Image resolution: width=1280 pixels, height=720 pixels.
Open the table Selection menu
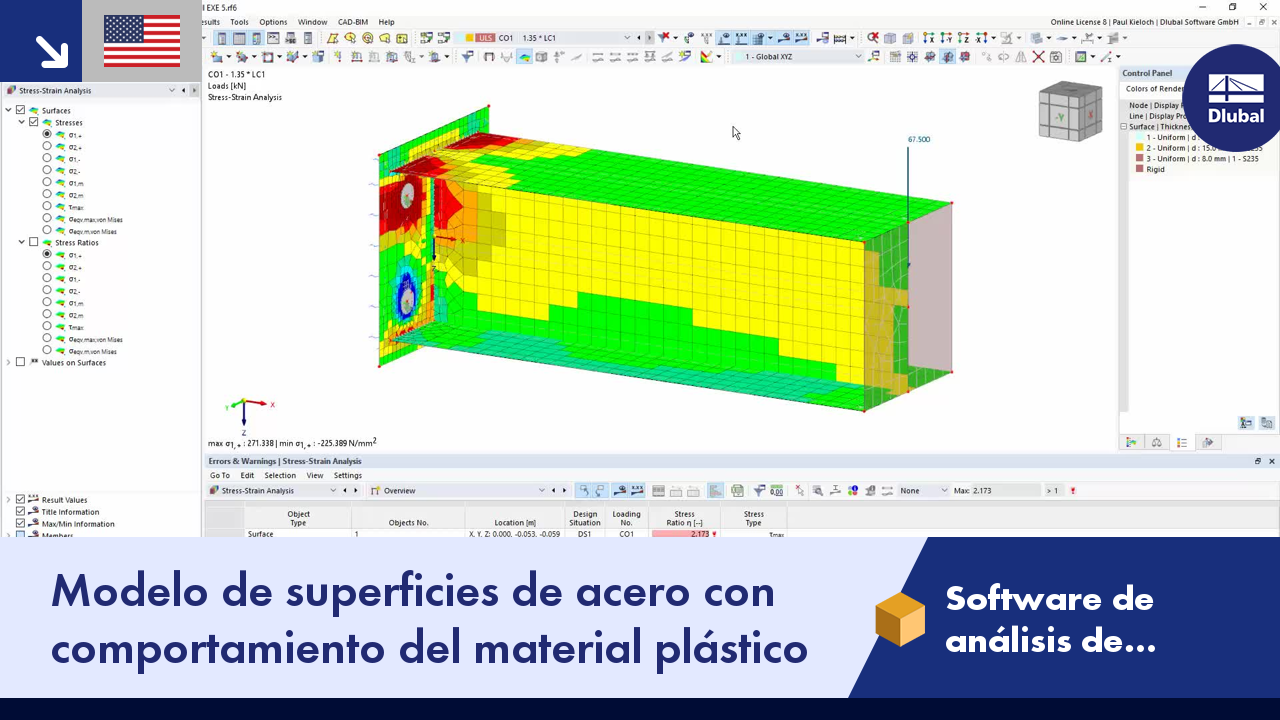(x=280, y=476)
